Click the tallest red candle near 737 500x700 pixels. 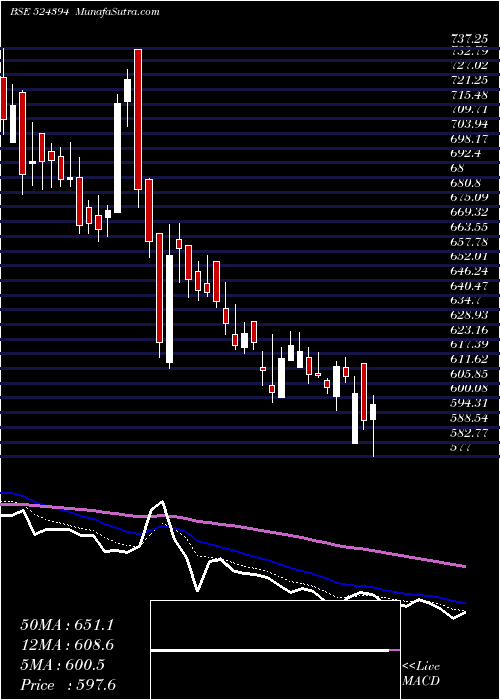[138, 119]
